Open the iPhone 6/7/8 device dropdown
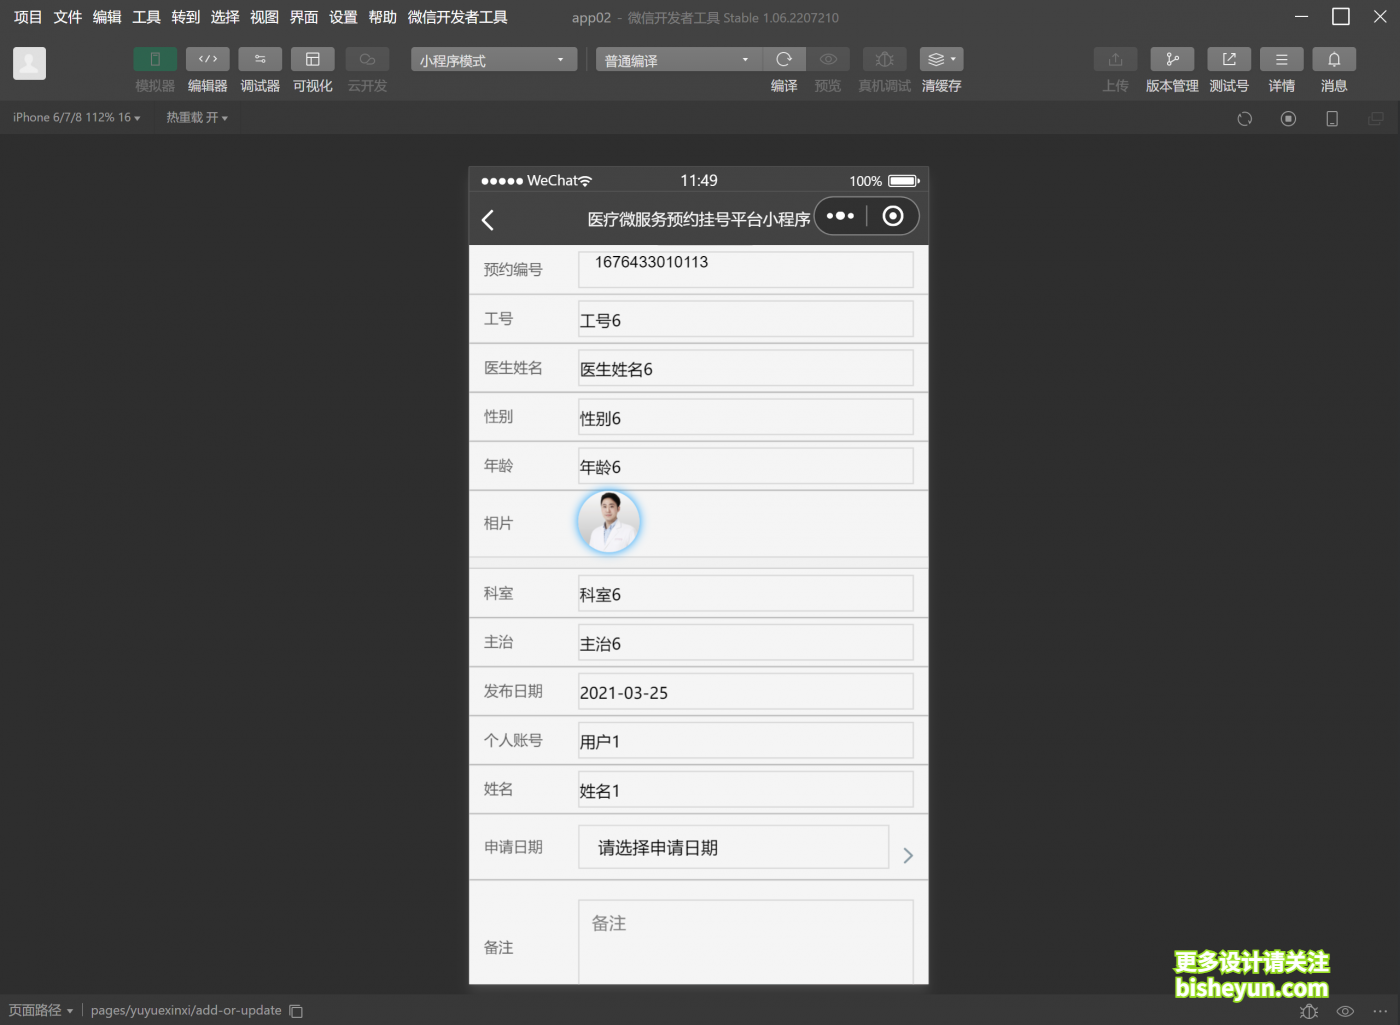The image size is (1400, 1025). coord(76,118)
